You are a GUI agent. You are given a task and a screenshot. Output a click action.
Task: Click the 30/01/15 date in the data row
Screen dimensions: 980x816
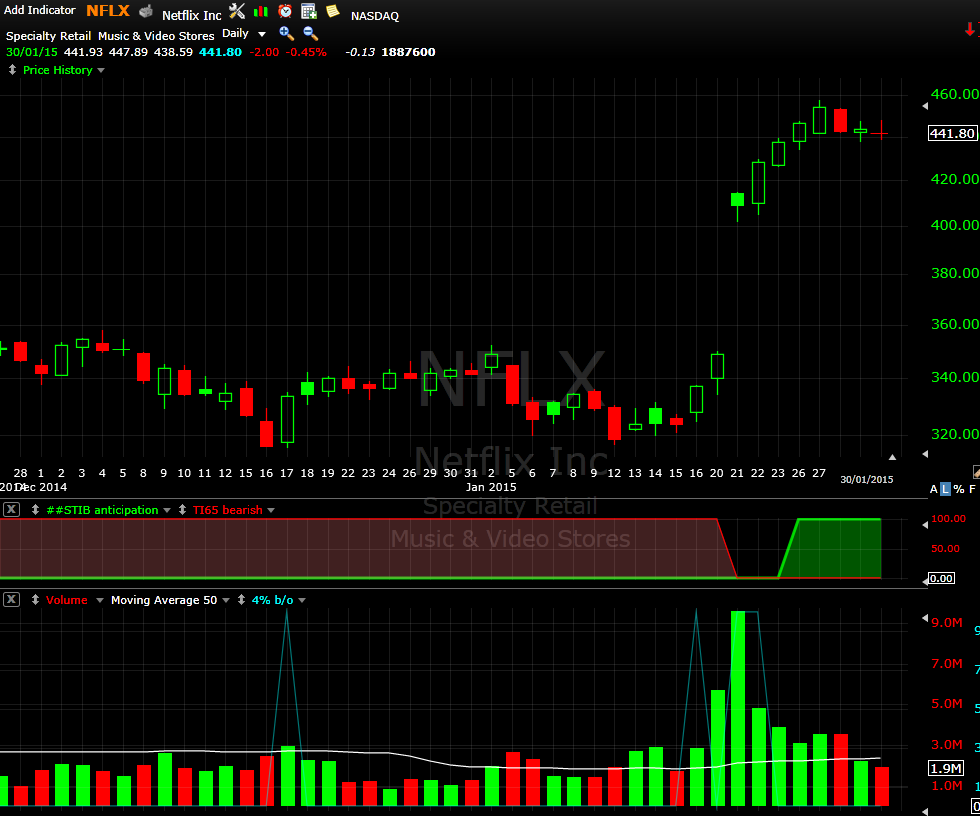[31, 52]
